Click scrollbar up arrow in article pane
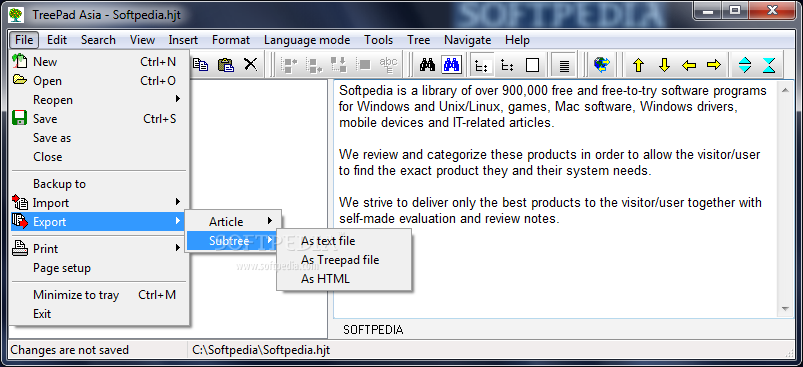803x367 pixels. click(x=786, y=90)
